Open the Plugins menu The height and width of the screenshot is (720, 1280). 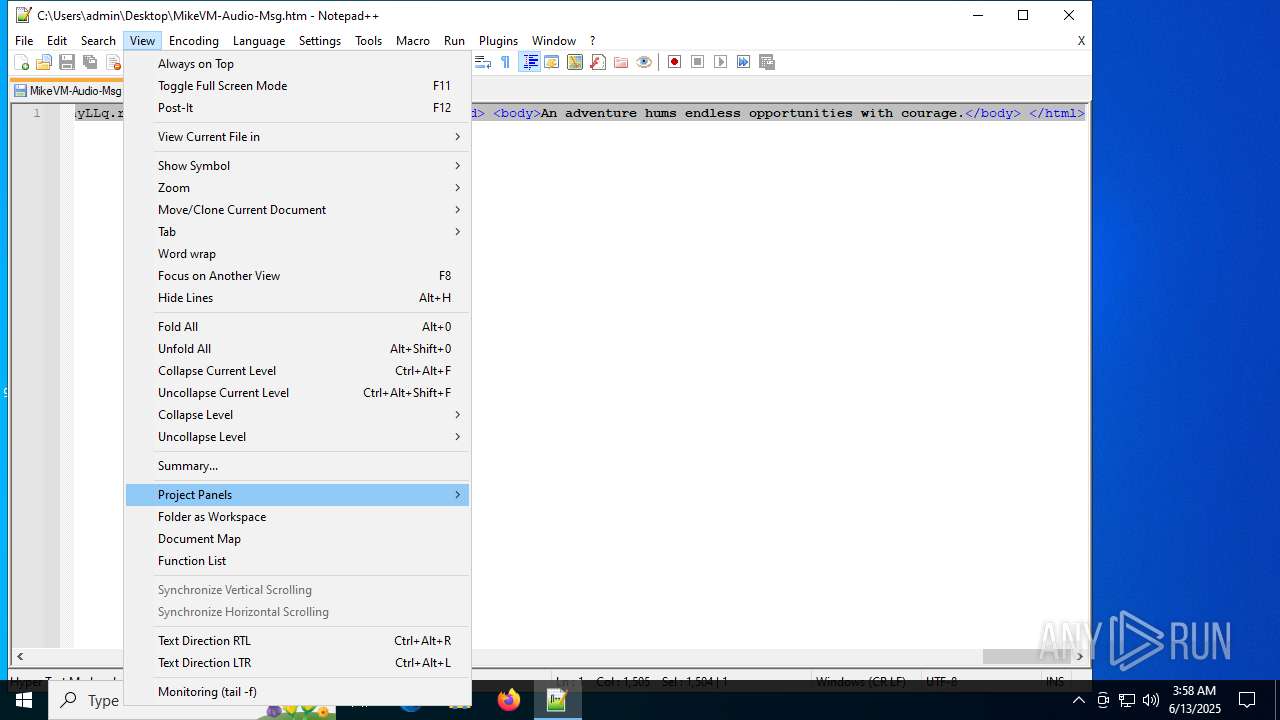tap(498, 41)
